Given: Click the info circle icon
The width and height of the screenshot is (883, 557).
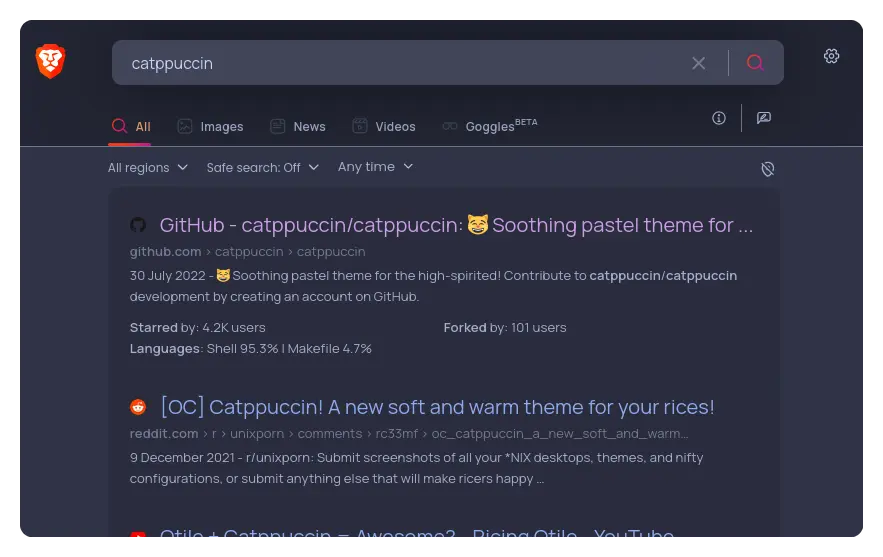Looking at the screenshot, I should tap(719, 118).
